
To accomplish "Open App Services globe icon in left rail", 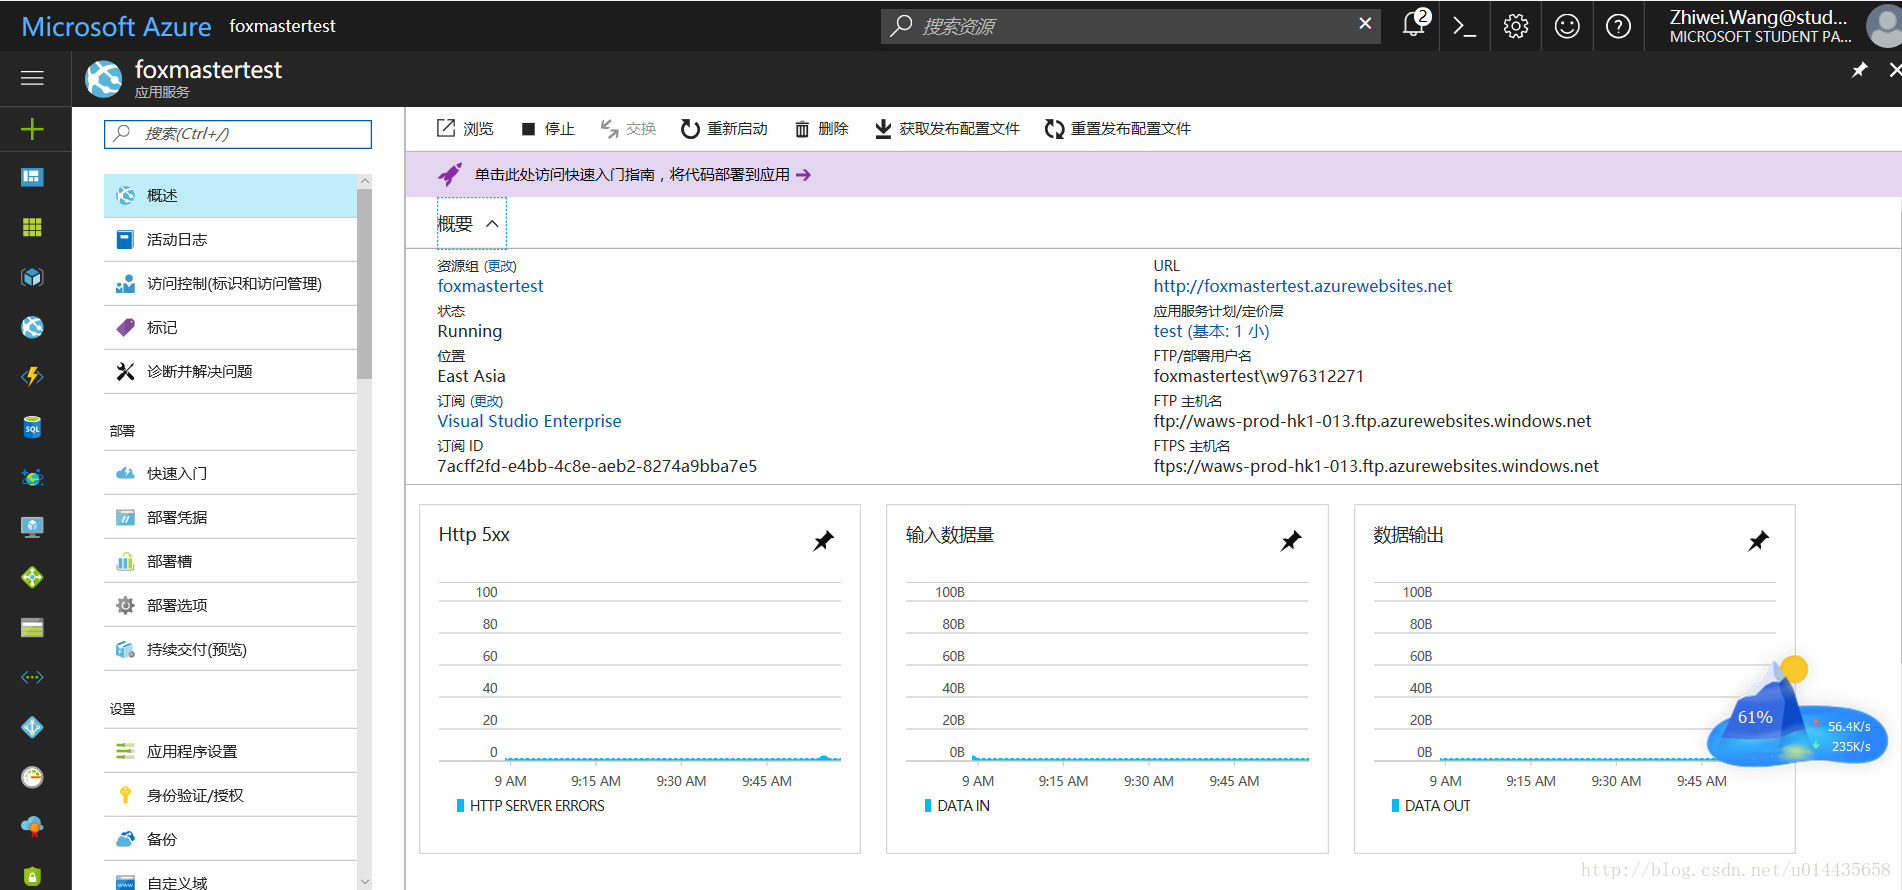I will (32, 327).
